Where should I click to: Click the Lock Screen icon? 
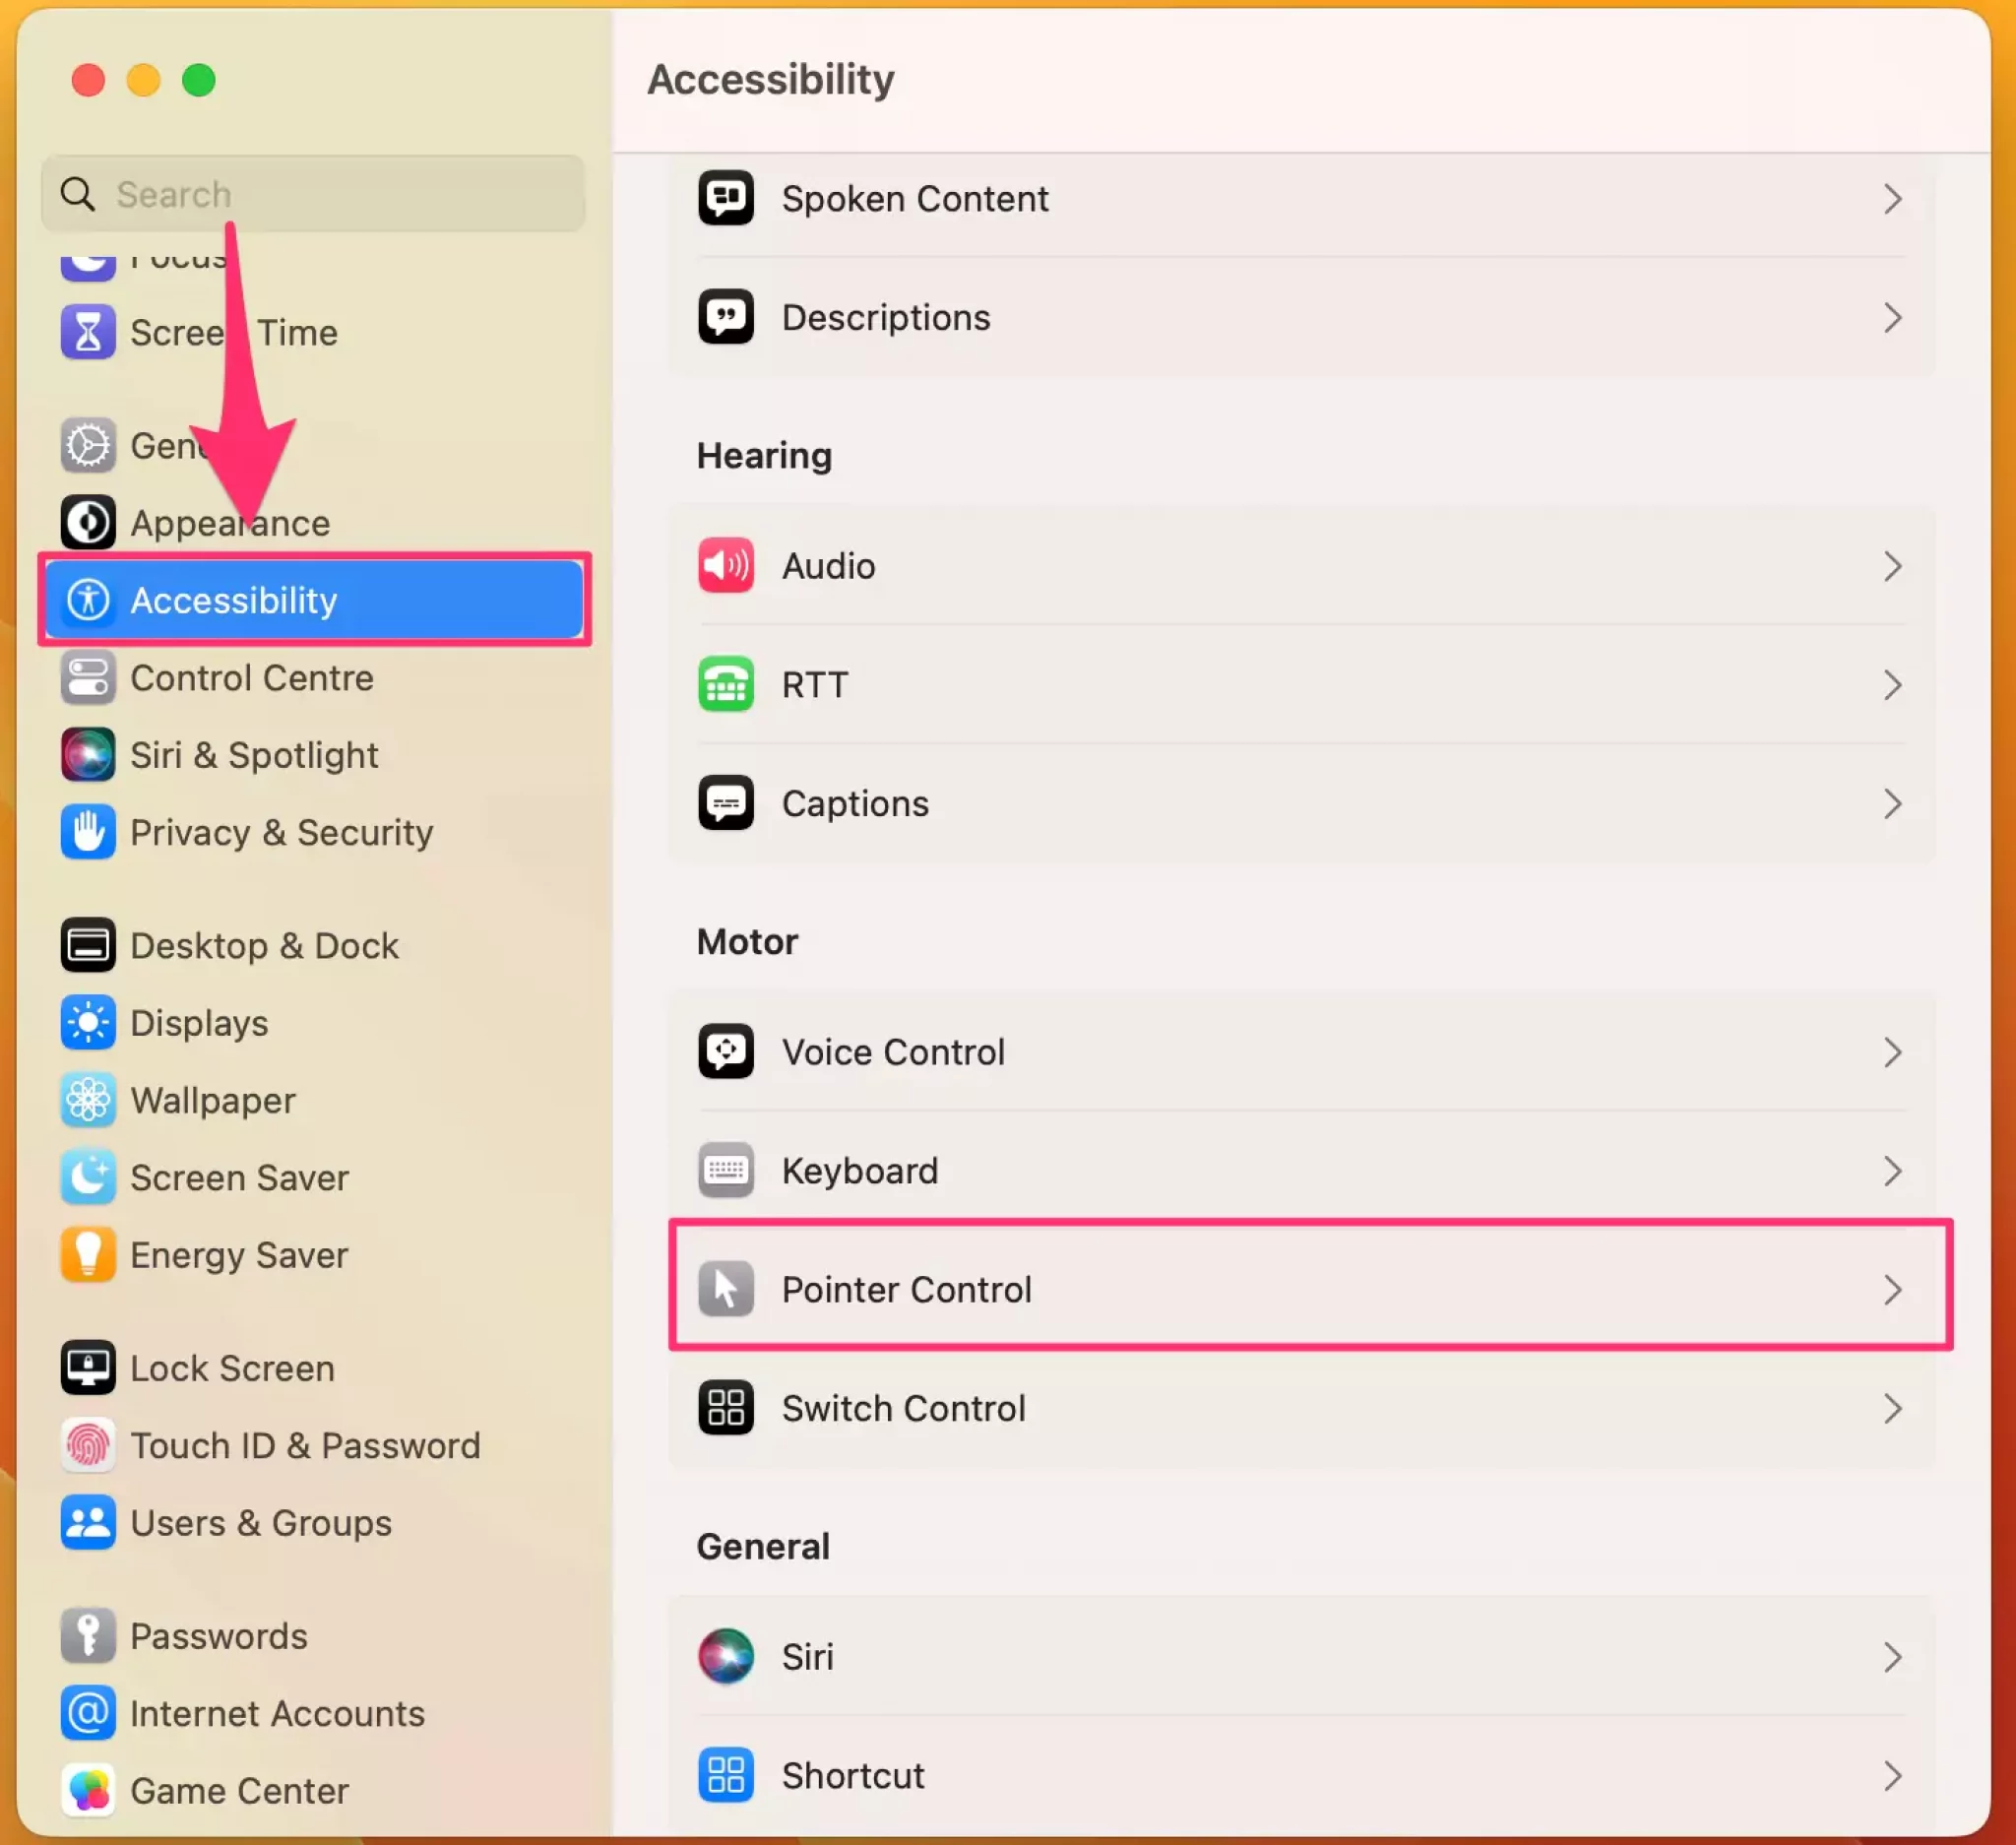(88, 1367)
